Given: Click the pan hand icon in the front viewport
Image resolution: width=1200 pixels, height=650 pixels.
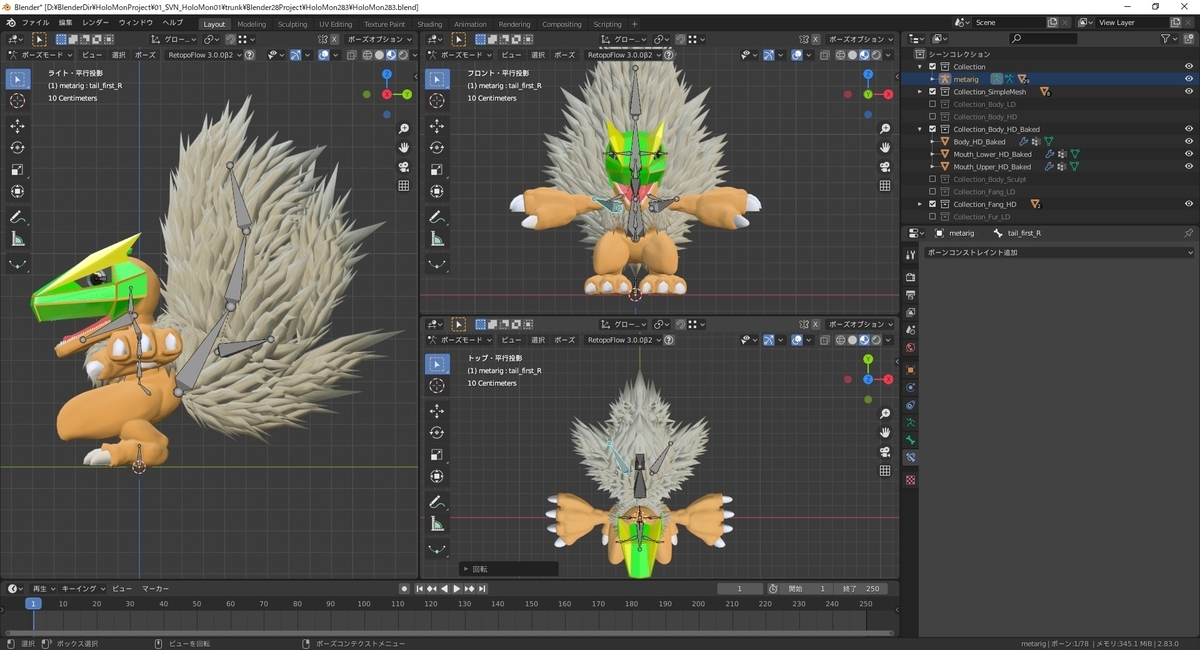Looking at the screenshot, I should click(x=885, y=148).
